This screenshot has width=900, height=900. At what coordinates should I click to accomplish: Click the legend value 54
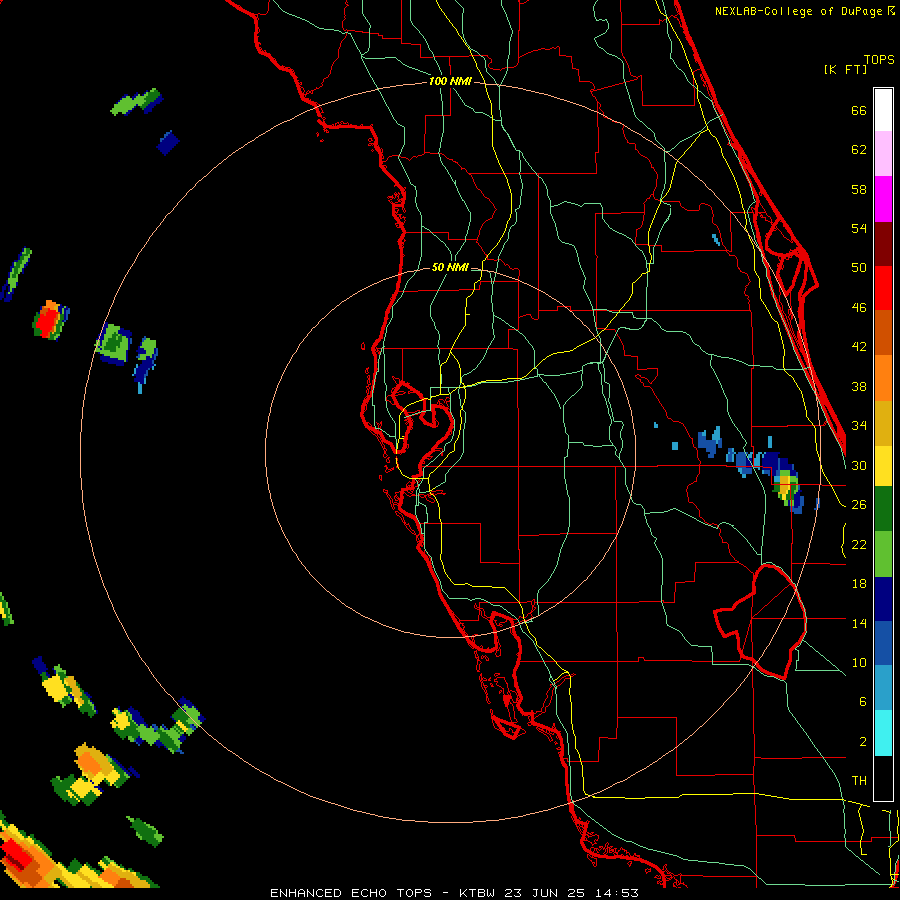pyautogui.click(x=859, y=228)
